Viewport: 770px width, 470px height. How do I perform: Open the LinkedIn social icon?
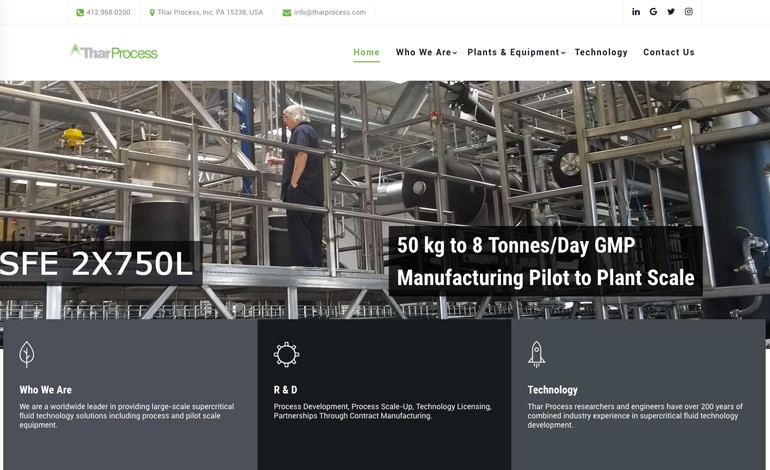(x=636, y=12)
